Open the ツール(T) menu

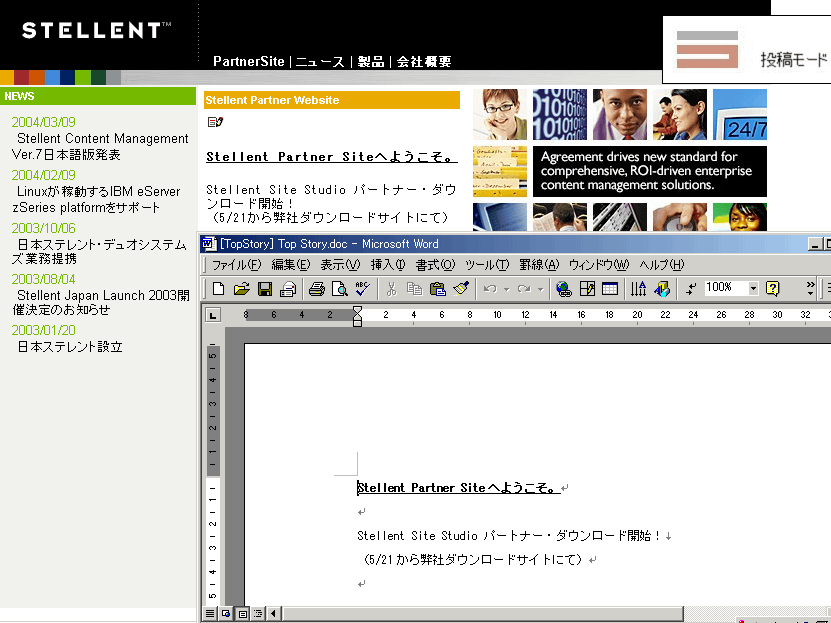(x=487, y=264)
